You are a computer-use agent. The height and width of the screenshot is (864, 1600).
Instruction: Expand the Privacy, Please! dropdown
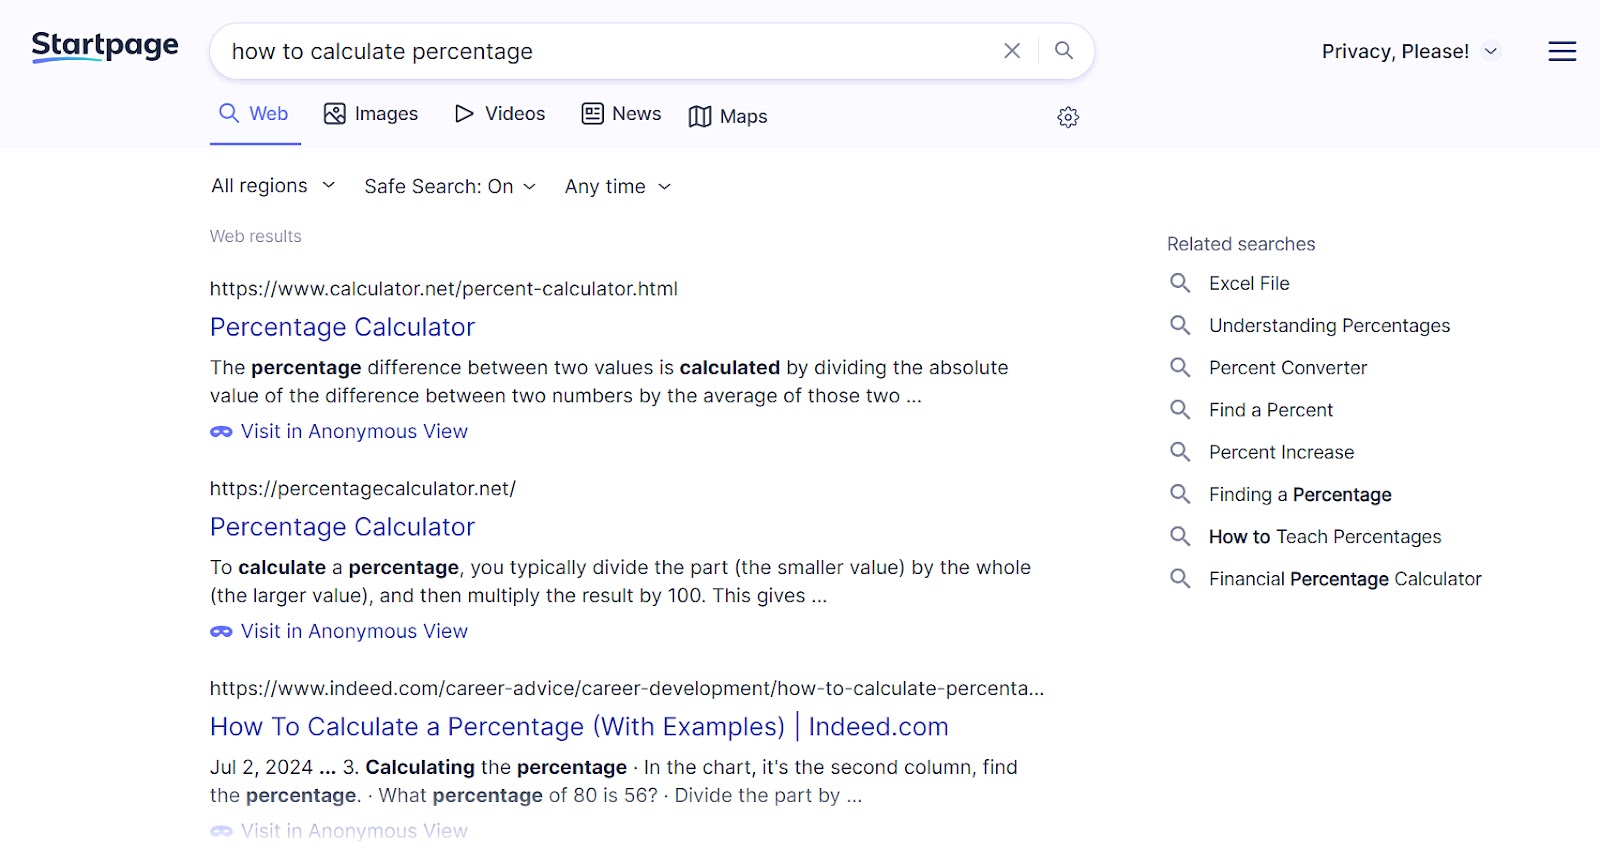coord(1411,51)
